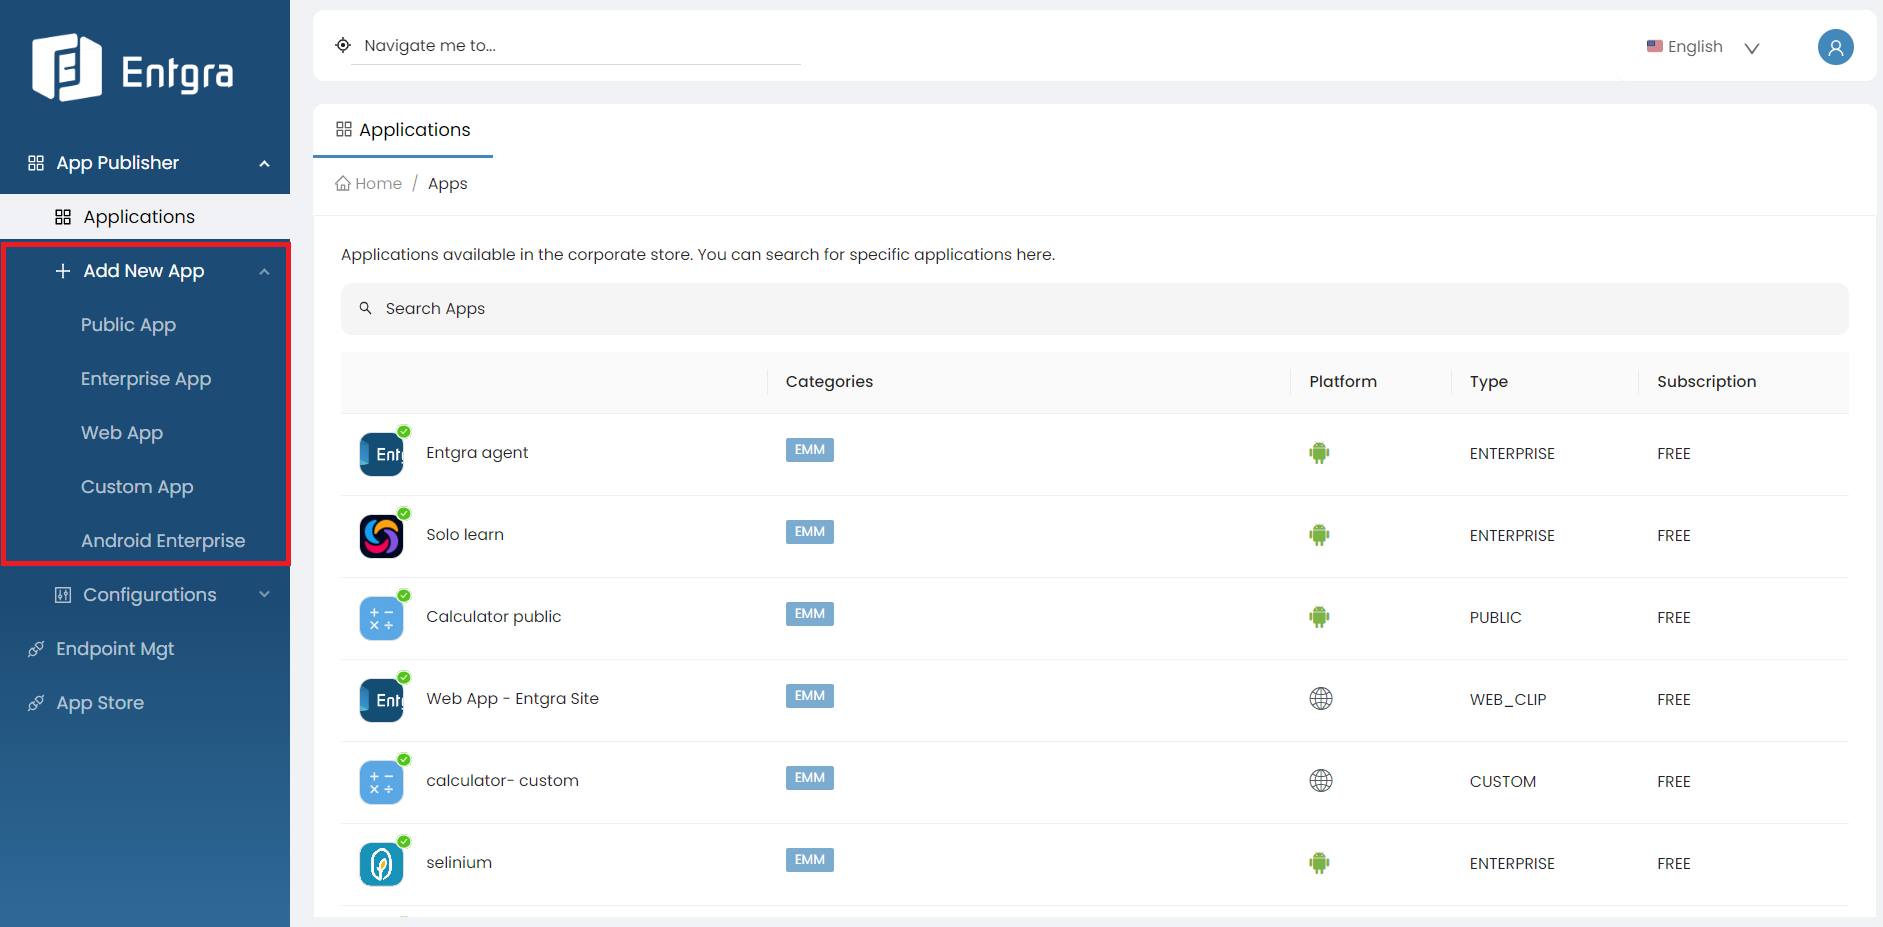Click the Platform column header
The width and height of the screenshot is (1883, 927).
click(x=1343, y=382)
